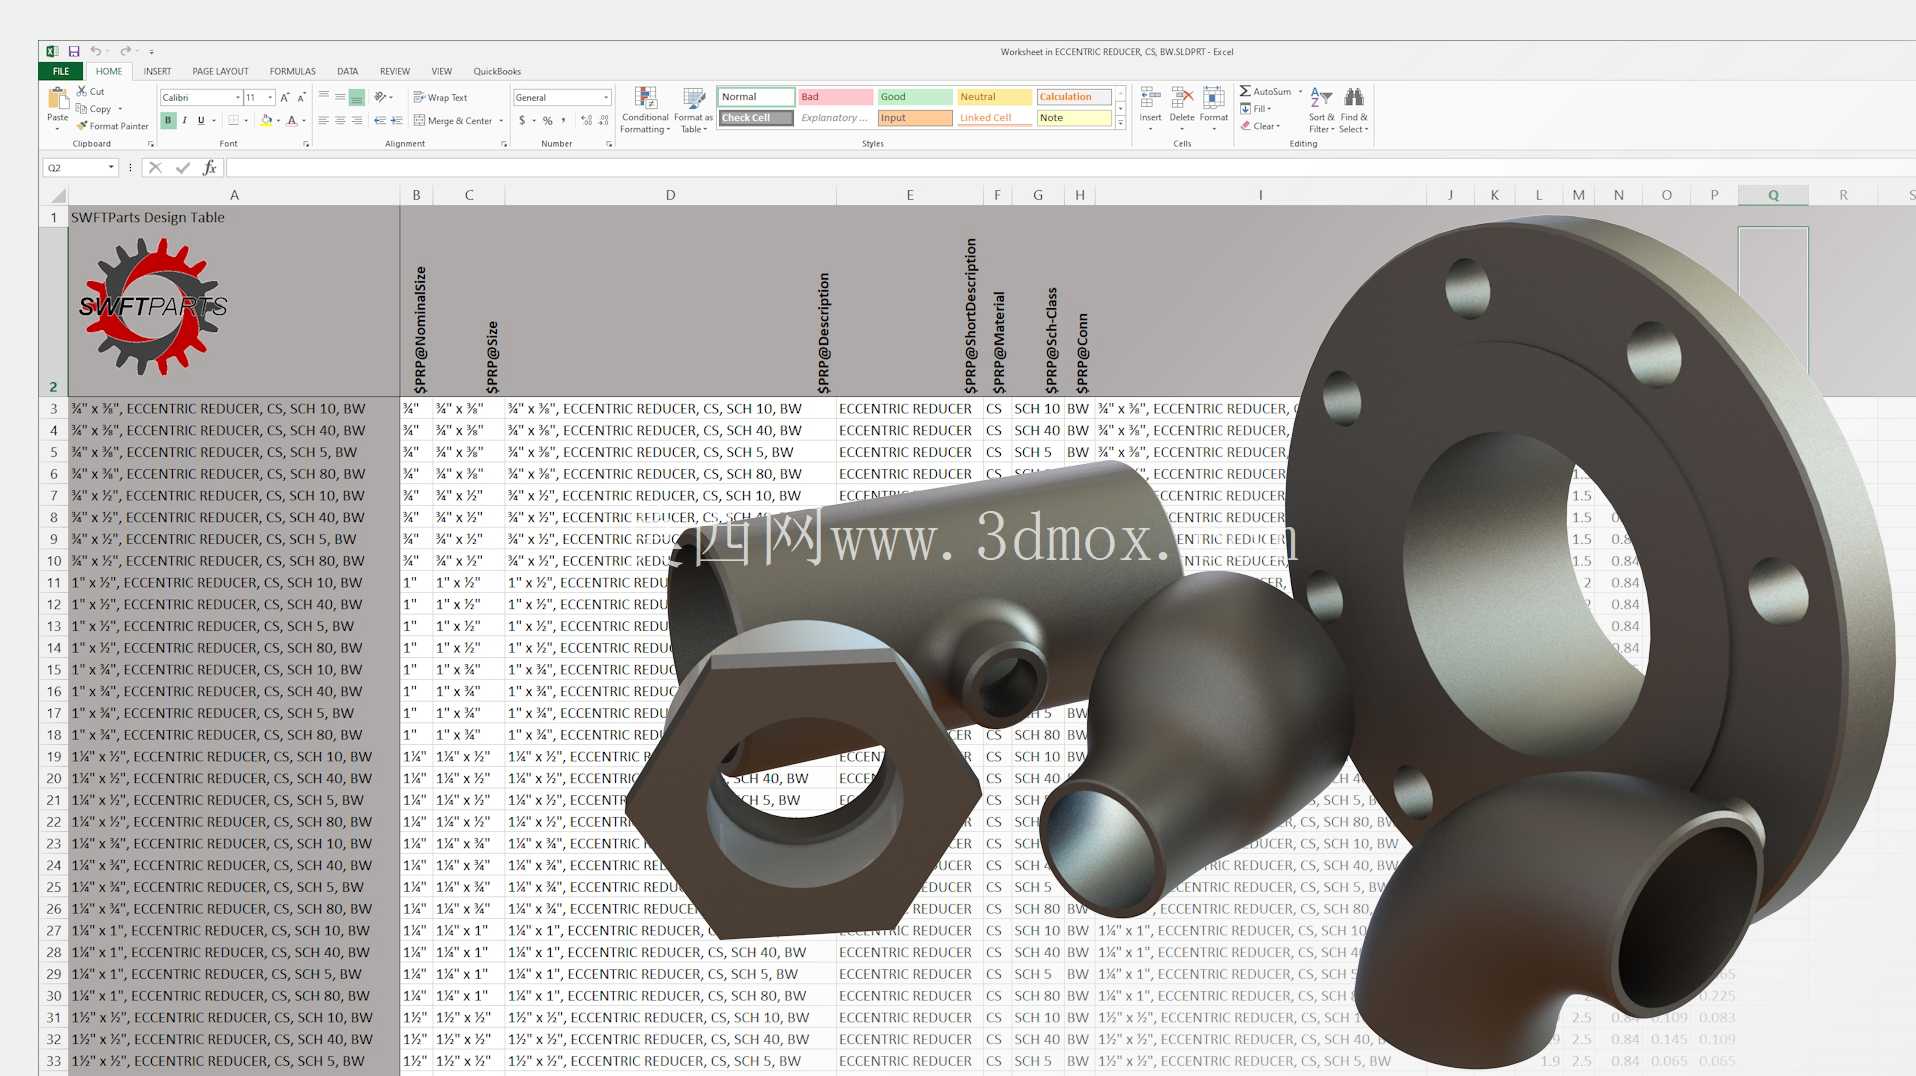Increase the font size

(x=285, y=97)
